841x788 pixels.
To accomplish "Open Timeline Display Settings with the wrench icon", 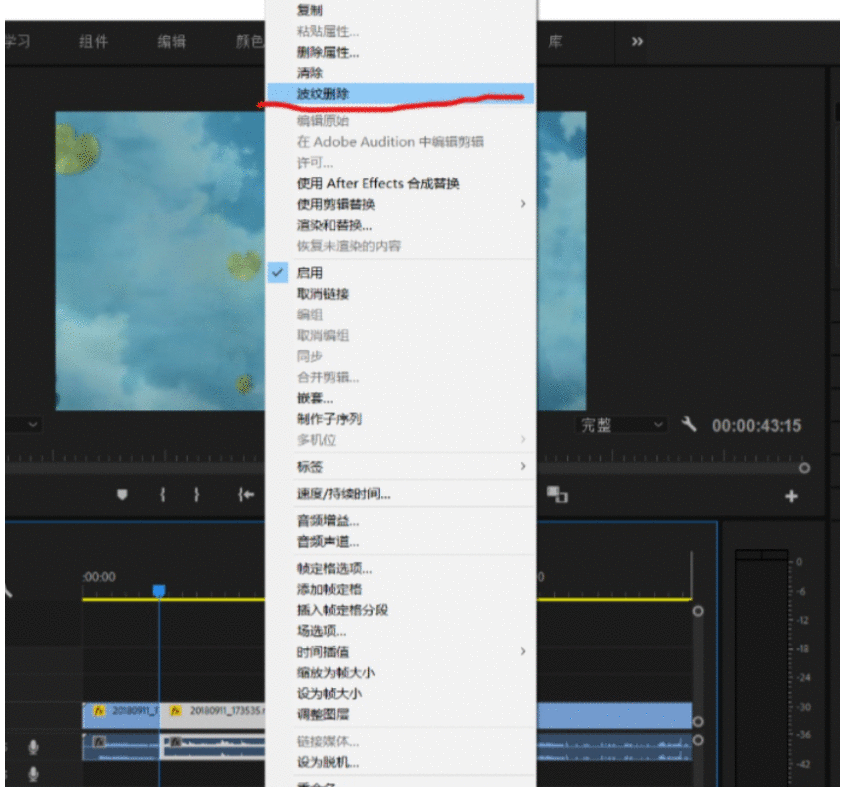I will 690,425.
